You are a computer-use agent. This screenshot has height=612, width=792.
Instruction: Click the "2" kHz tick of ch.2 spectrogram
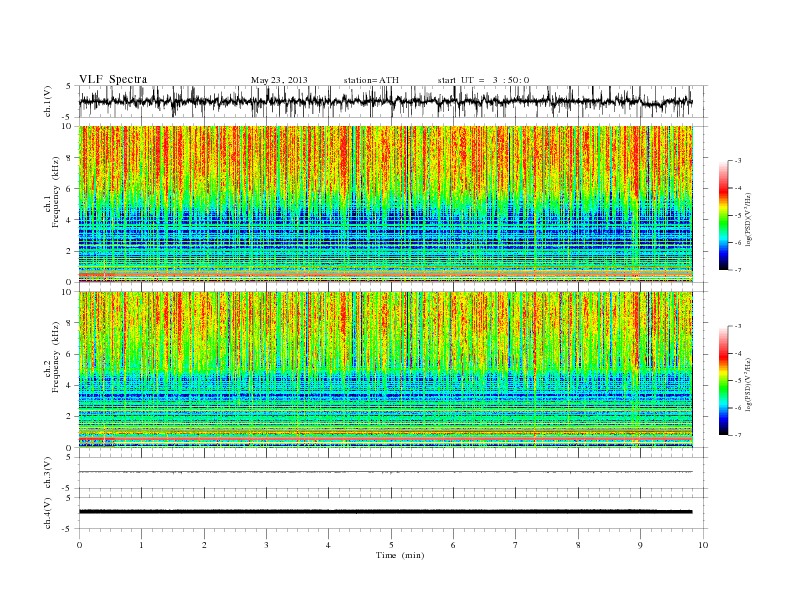[69, 417]
